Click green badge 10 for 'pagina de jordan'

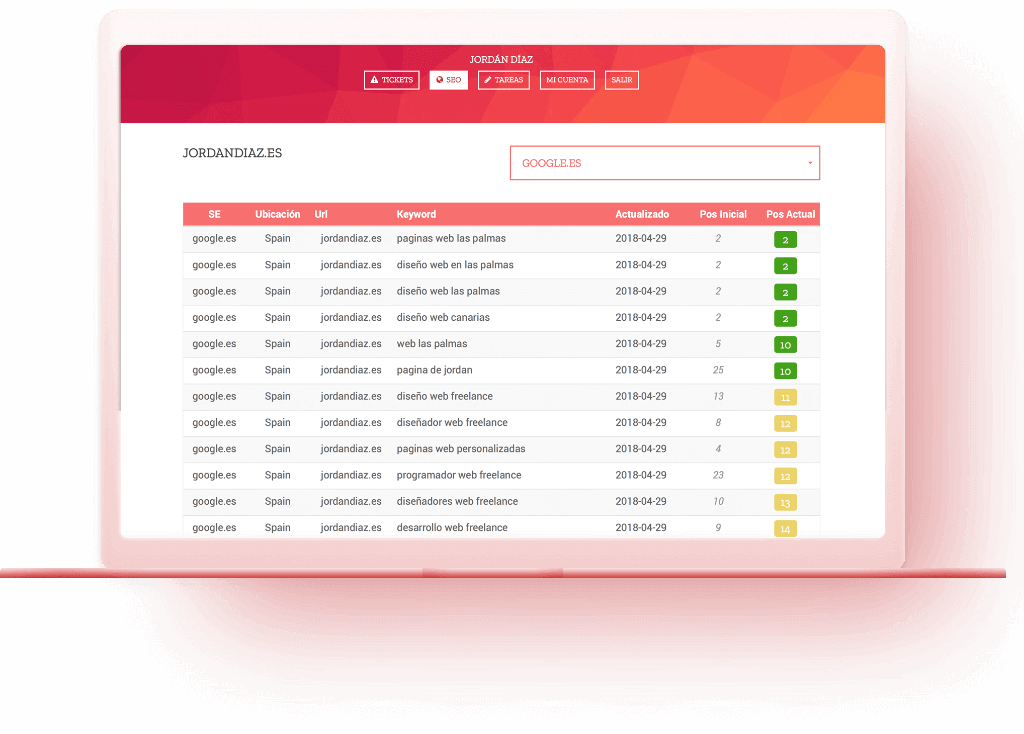[x=785, y=371]
